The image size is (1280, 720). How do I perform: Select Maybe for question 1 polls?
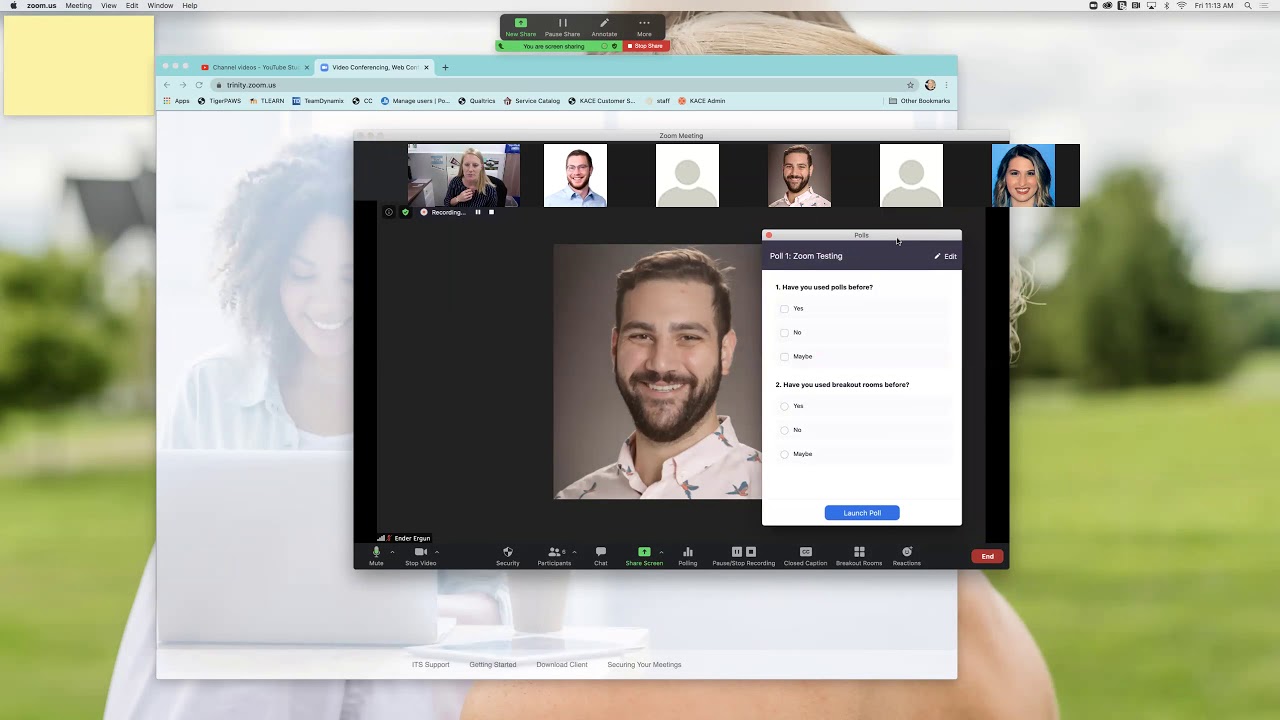(x=784, y=357)
